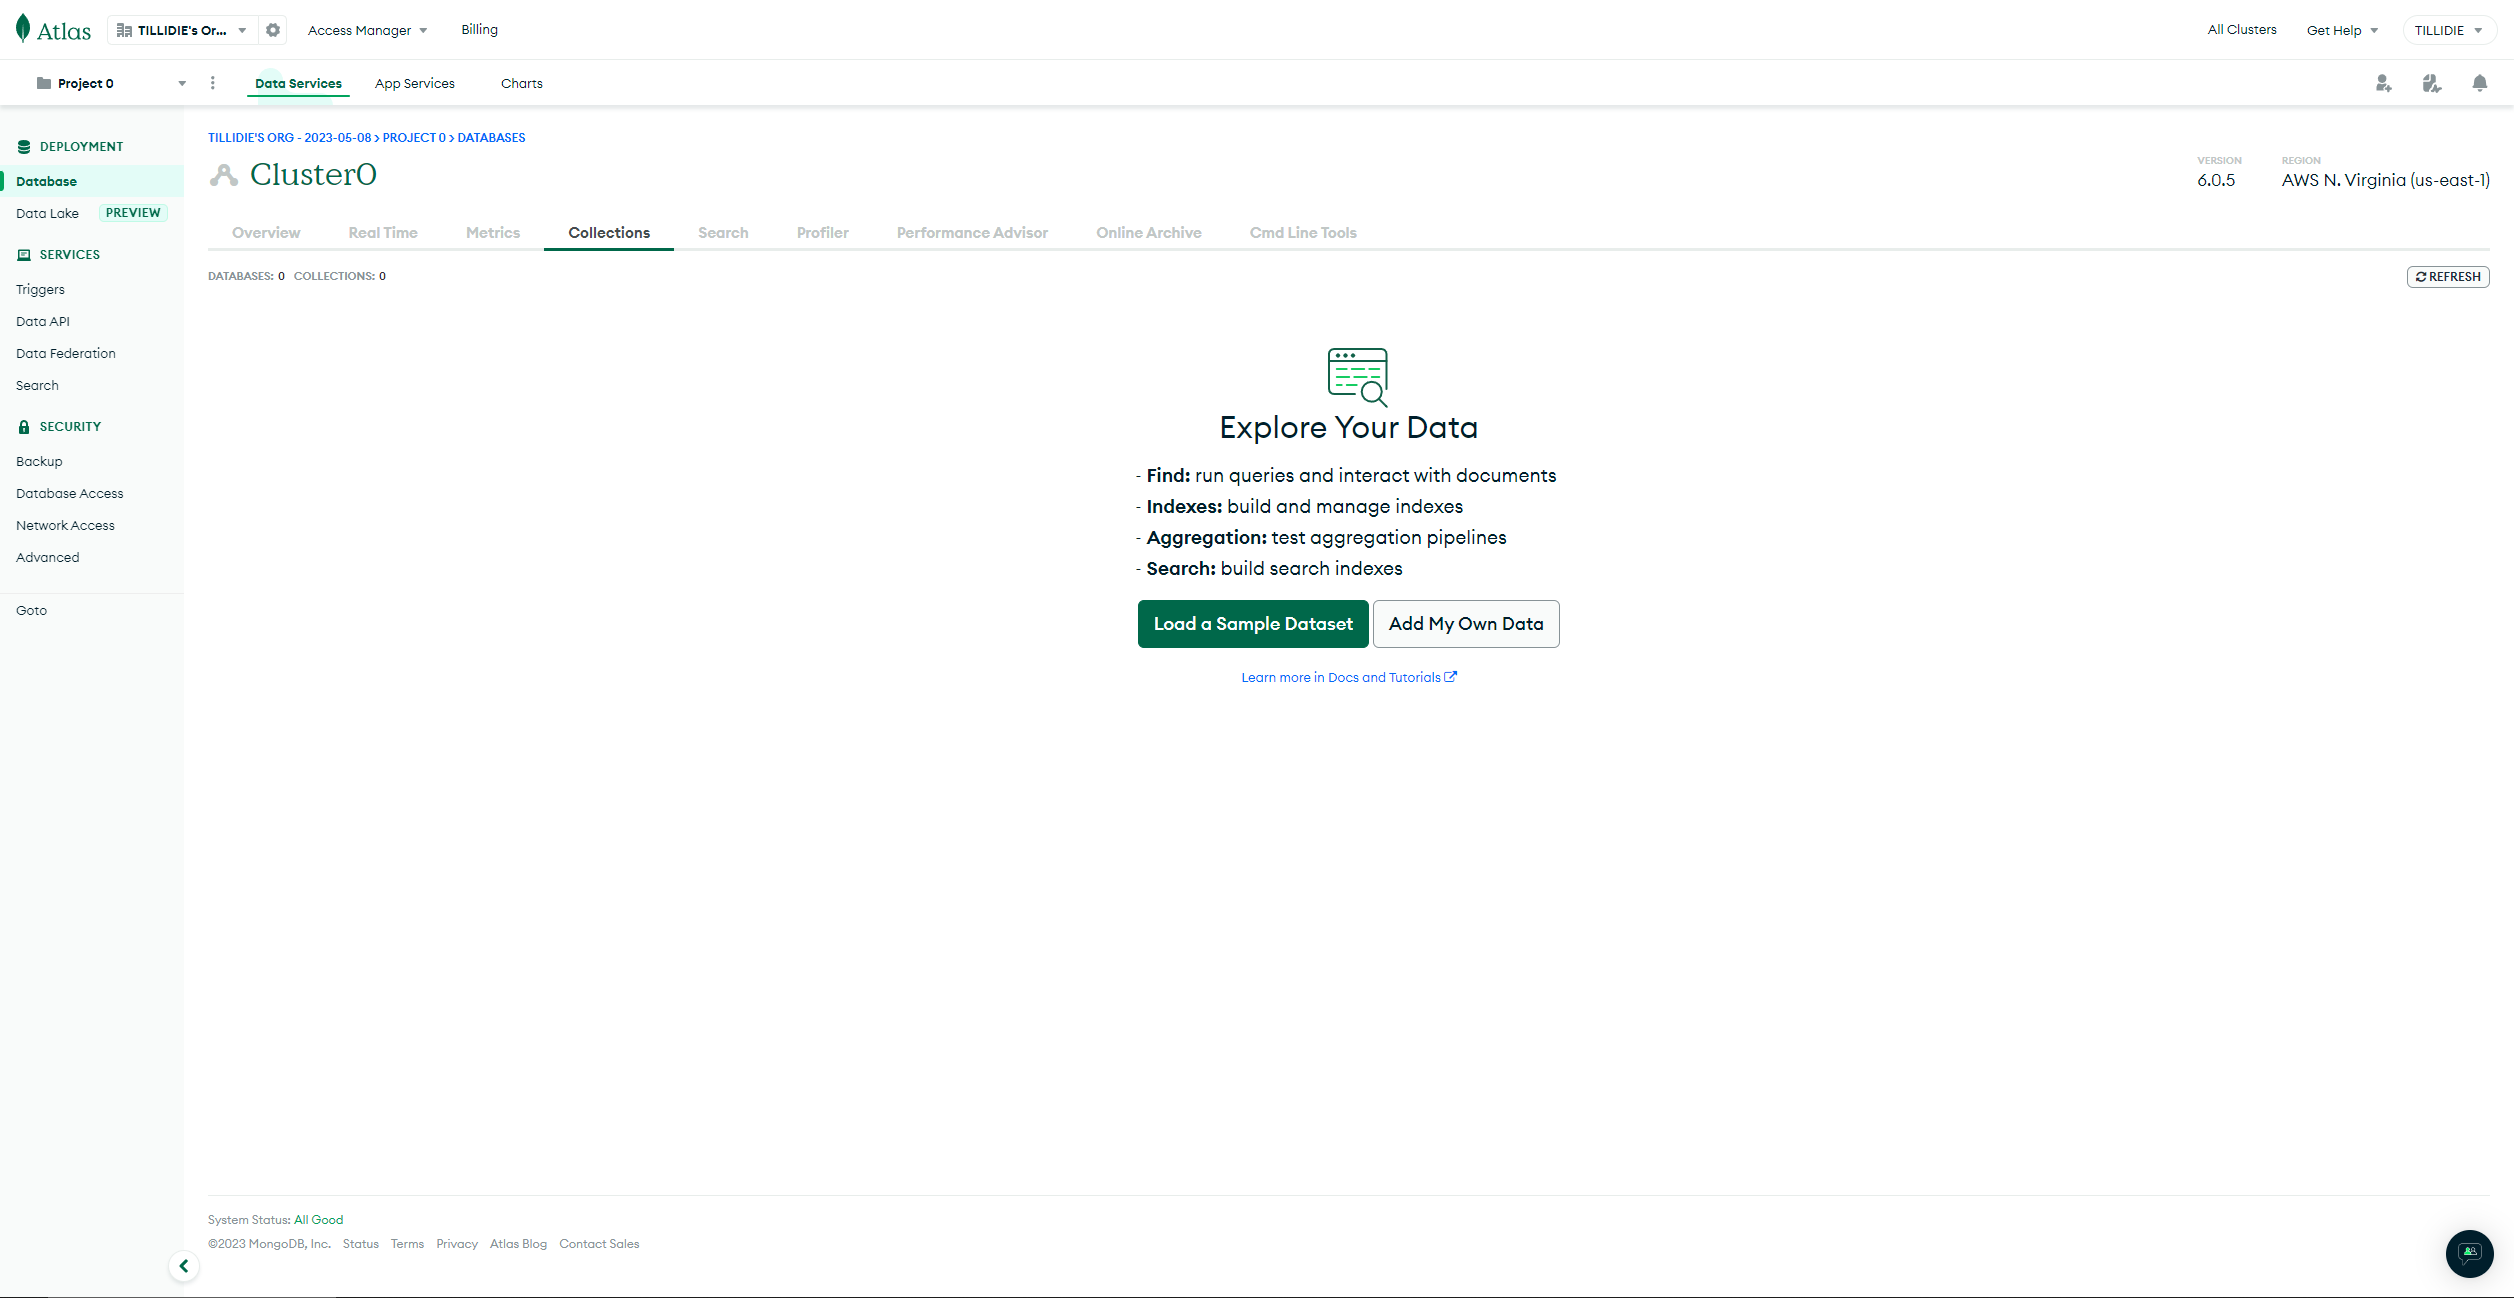This screenshot has width=2514, height=1298.
Task: Open organization settings gear icon
Action: coord(273,30)
